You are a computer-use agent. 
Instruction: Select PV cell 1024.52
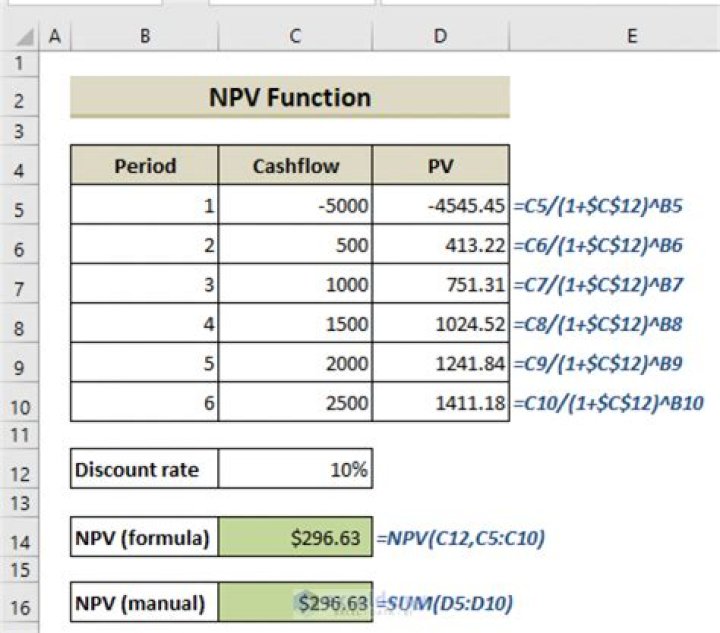441,323
